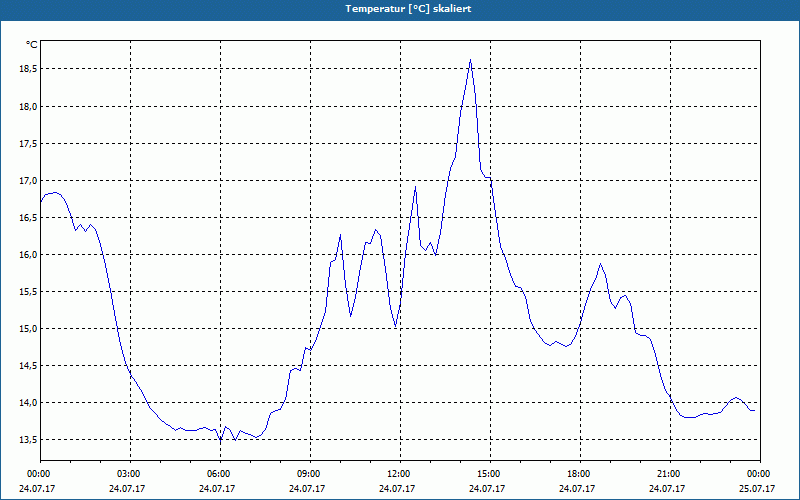Viewport: 800px width, 500px height.
Task: Select the 14,5 y-axis value
Action: click(x=28, y=366)
